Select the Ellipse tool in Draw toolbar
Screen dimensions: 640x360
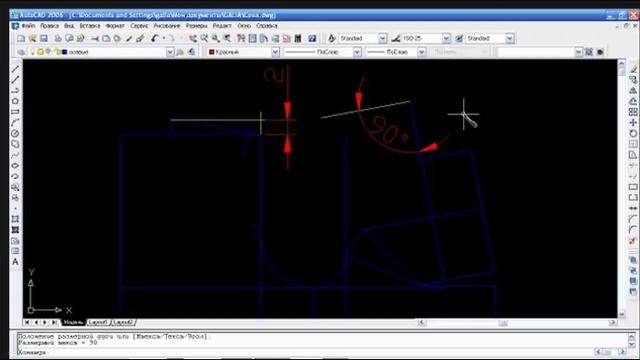[15, 165]
